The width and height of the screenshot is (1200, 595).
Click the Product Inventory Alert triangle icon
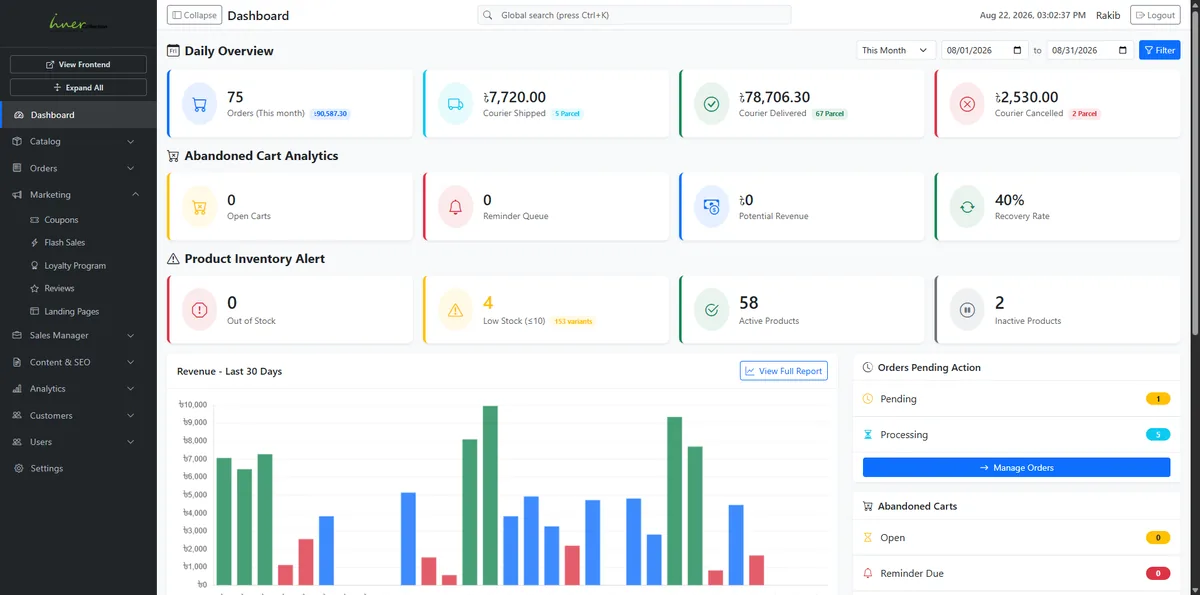click(173, 259)
